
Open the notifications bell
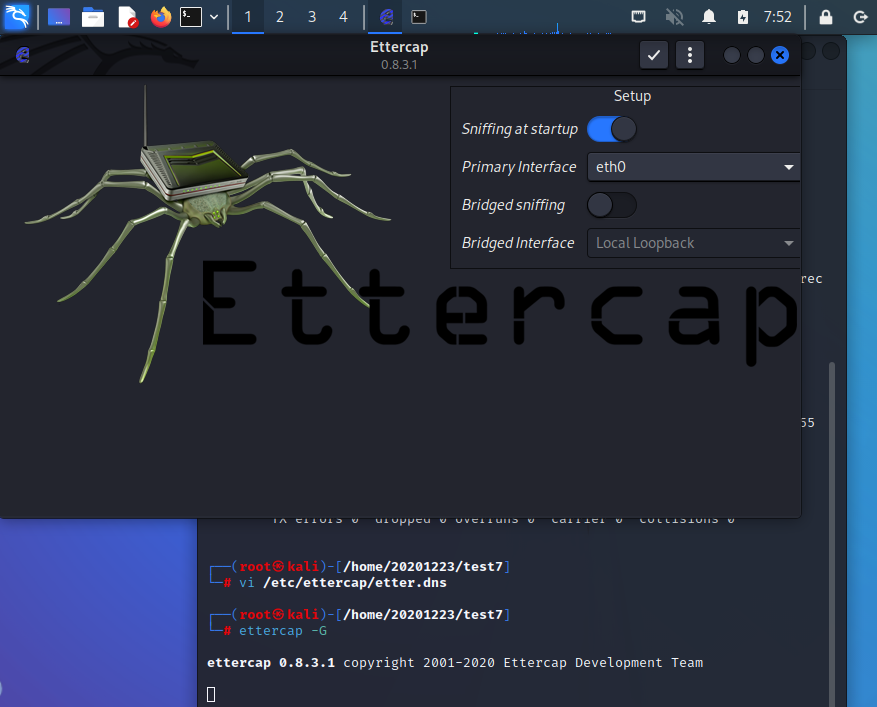pos(709,17)
